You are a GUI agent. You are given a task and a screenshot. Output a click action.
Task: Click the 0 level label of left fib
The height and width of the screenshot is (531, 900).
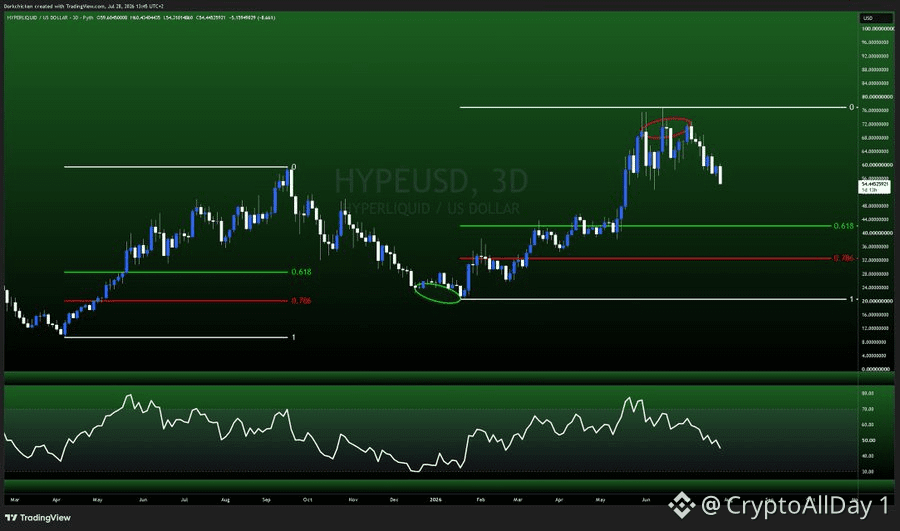tap(294, 167)
